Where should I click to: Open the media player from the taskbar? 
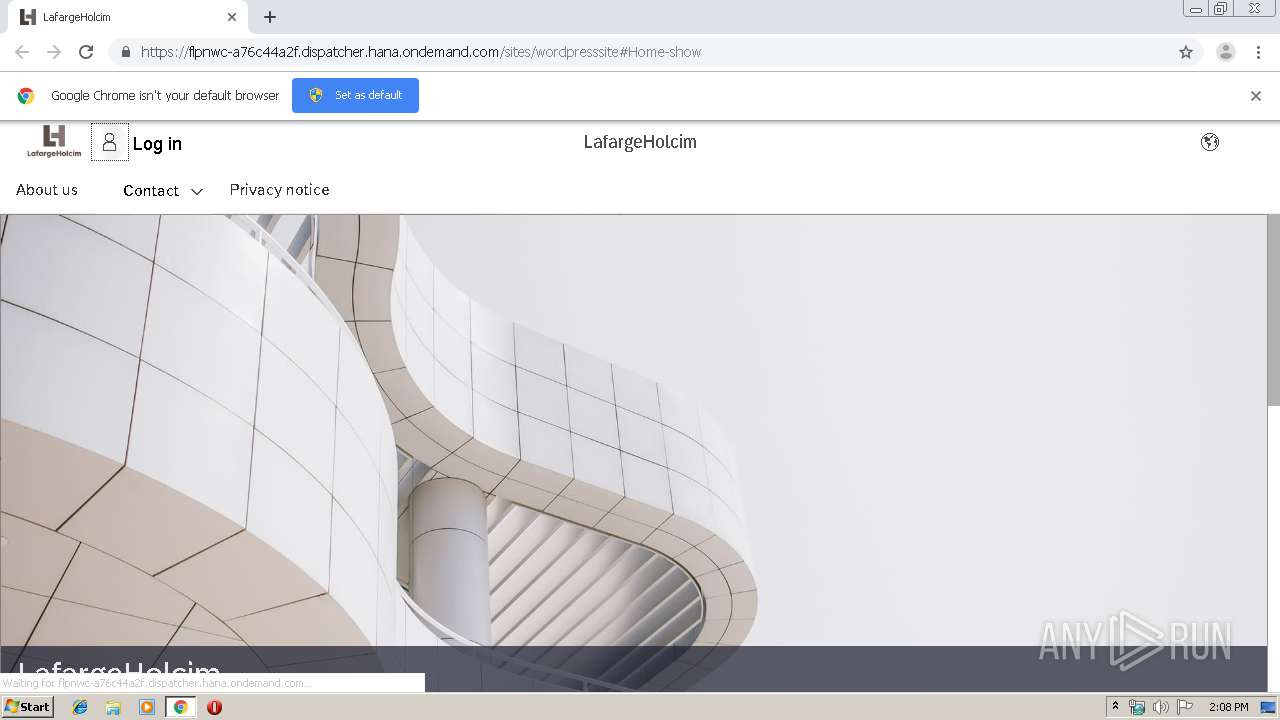click(x=147, y=707)
